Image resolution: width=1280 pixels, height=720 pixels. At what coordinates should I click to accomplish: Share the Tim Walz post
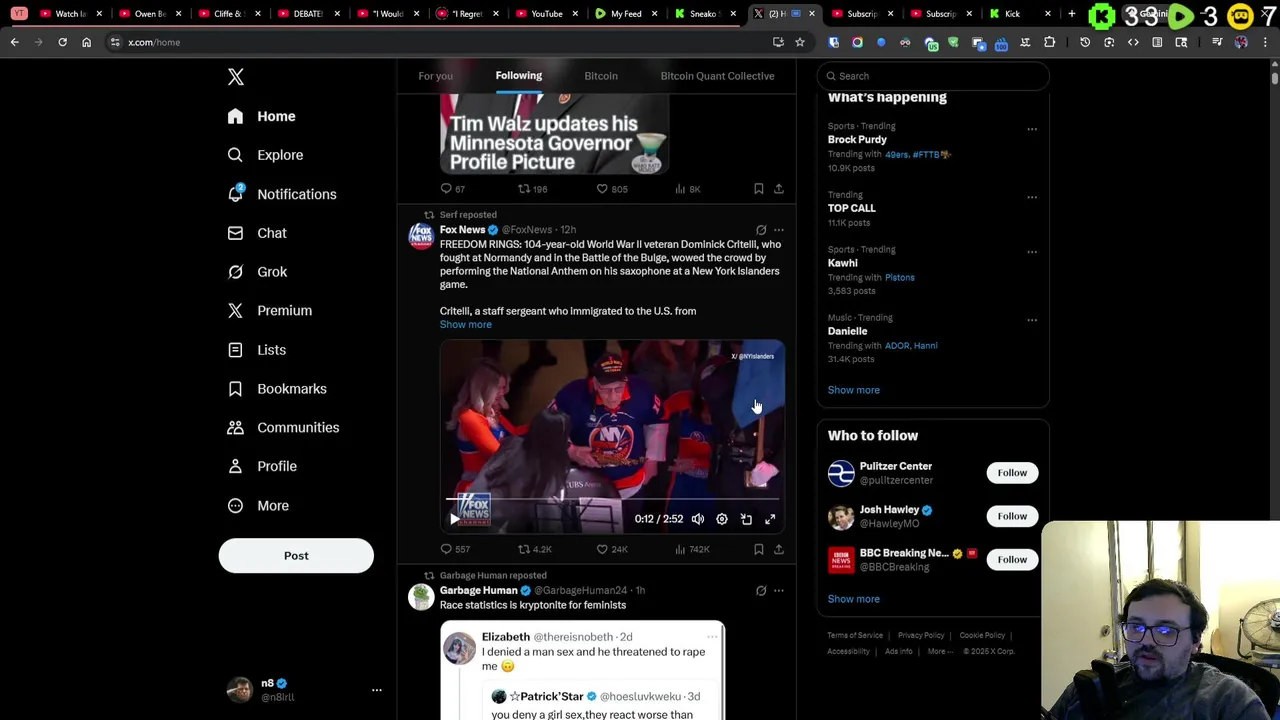click(x=779, y=189)
